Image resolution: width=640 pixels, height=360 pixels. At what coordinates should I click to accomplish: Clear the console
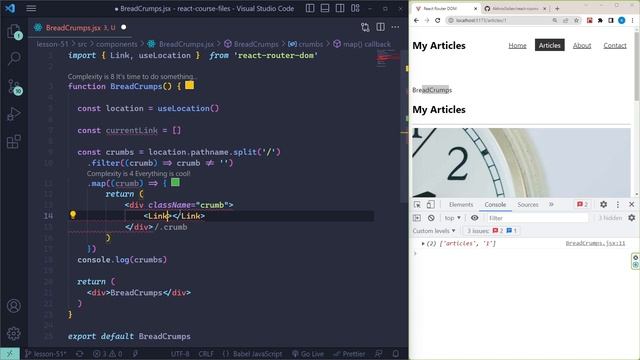click(431, 218)
